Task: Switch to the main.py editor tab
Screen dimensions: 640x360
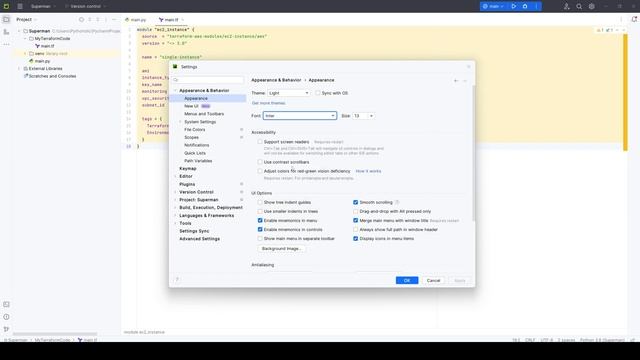Action: coord(136,20)
